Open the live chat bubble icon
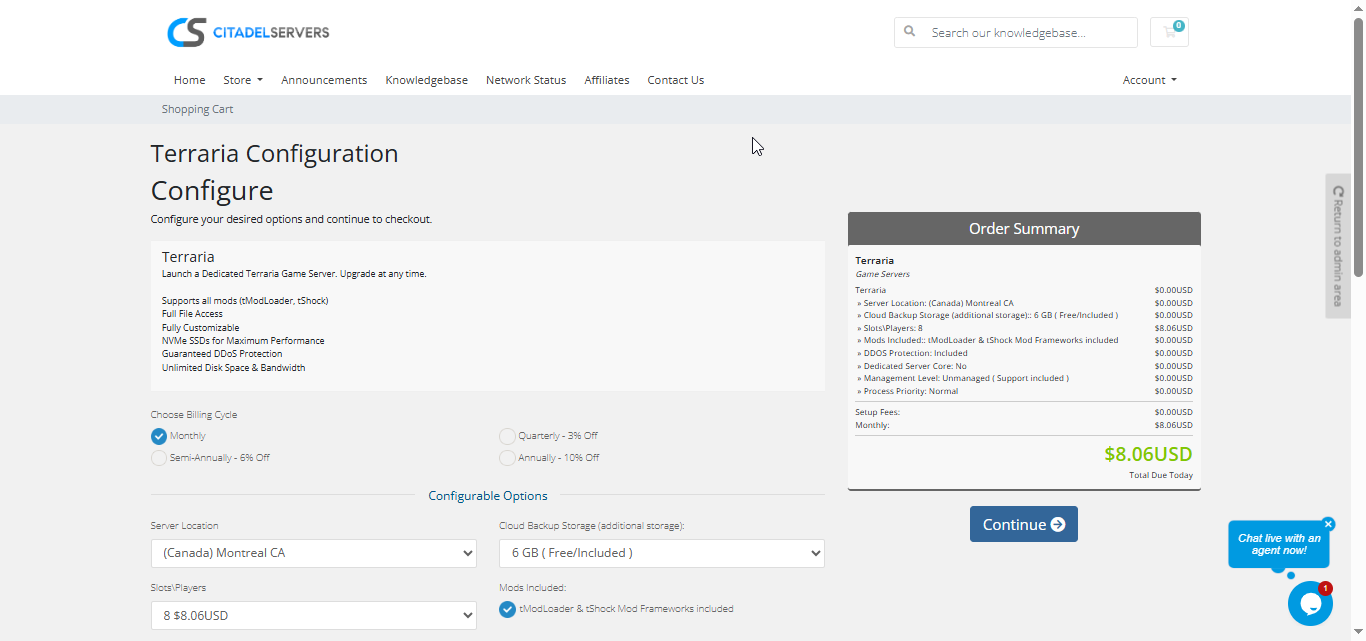 click(x=1309, y=603)
